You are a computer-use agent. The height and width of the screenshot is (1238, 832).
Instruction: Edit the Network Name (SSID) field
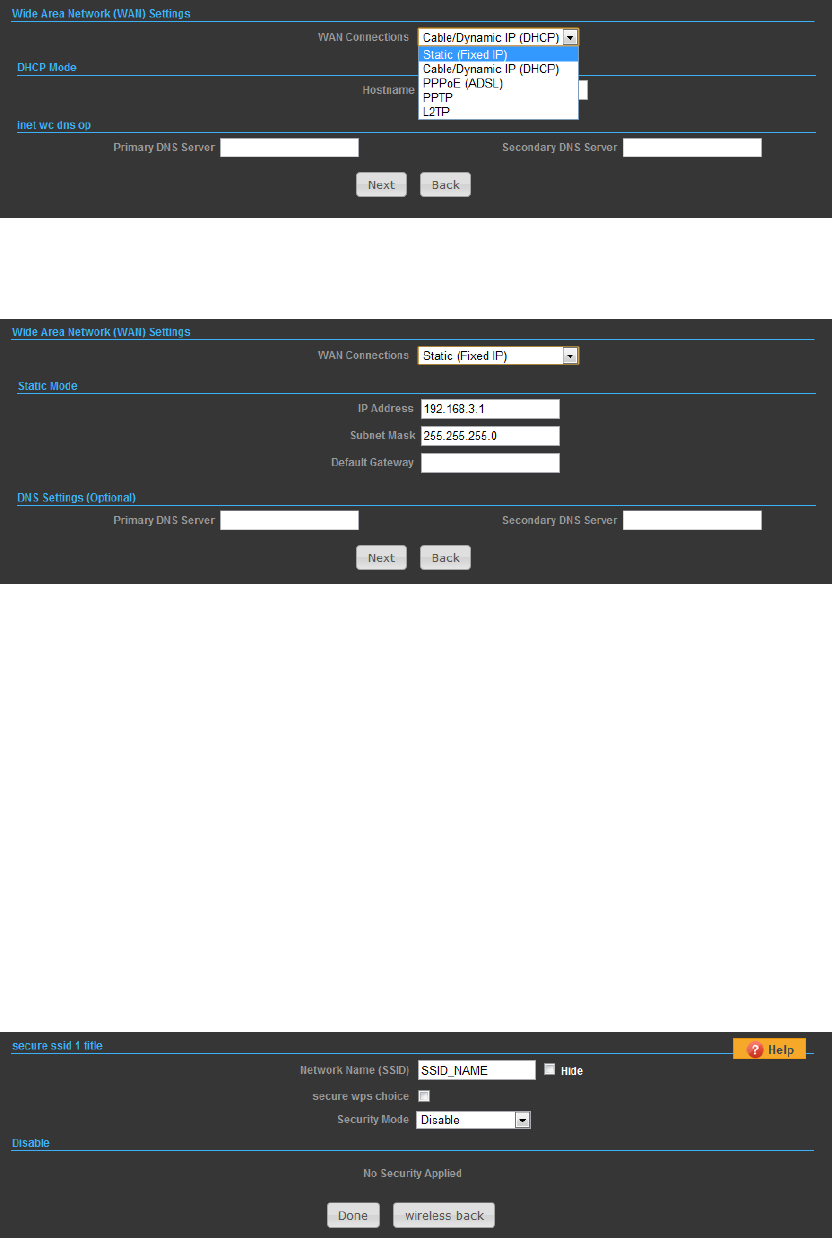477,1070
